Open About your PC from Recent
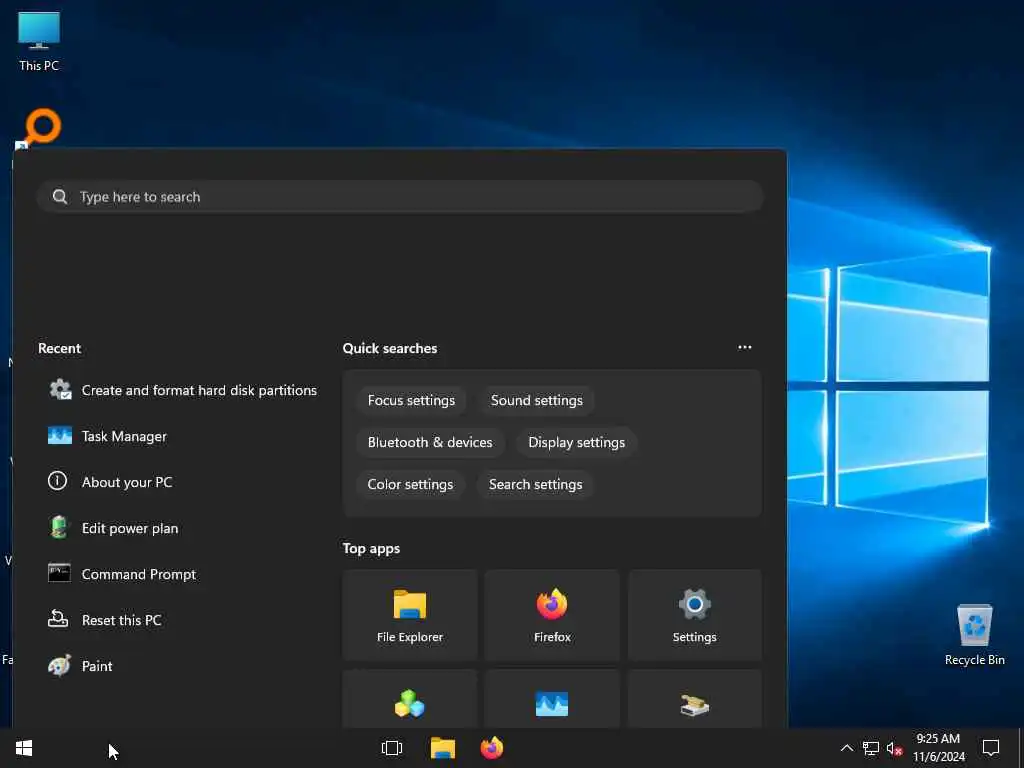1024x768 pixels. point(110,482)
